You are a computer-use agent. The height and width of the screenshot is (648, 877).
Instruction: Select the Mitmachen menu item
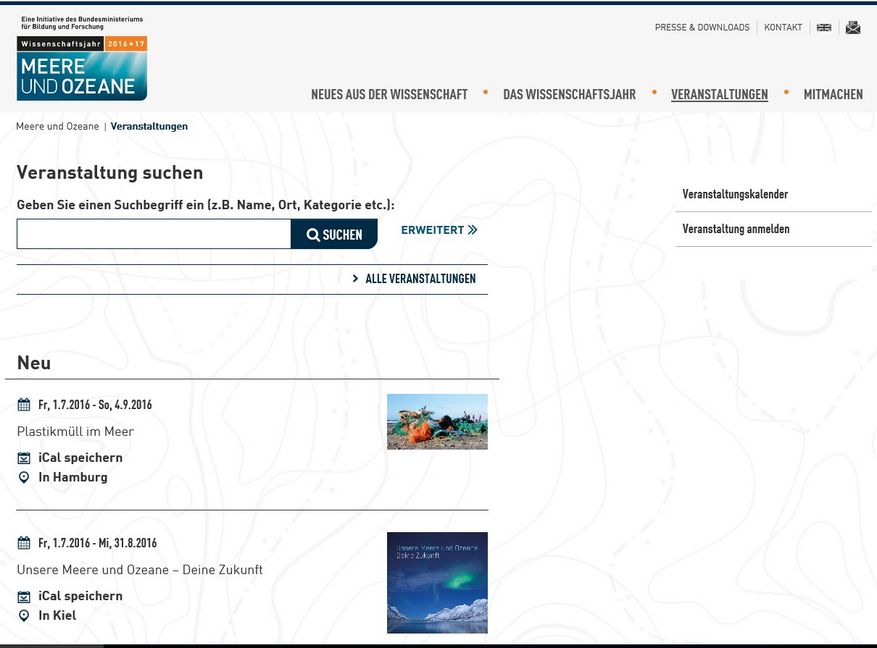click(x=832, y=95)
